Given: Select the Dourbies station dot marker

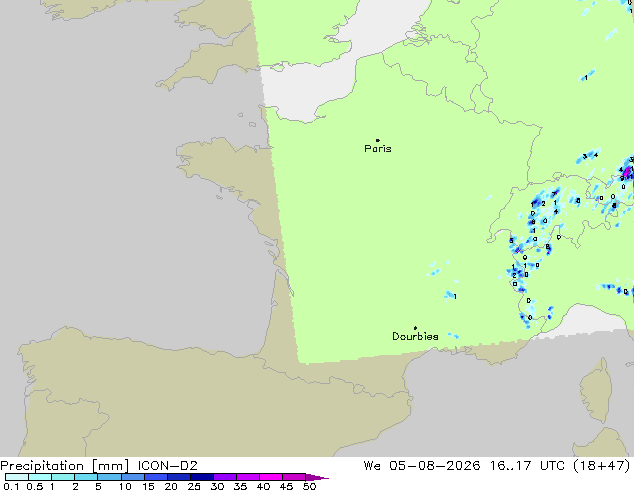Looking at the screenshot, I should point(415,328).
